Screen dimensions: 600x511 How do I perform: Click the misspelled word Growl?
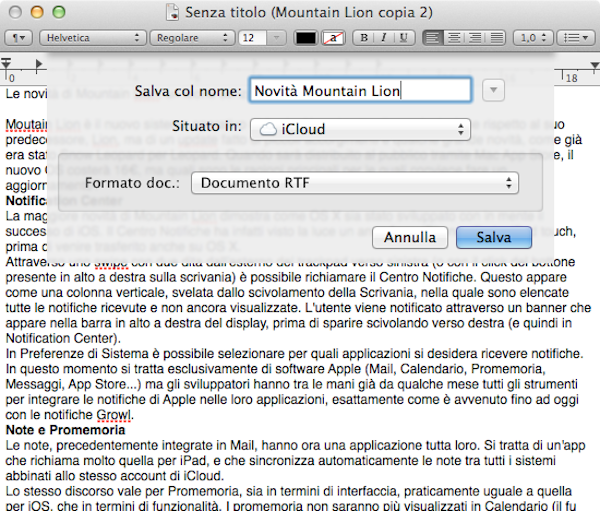[x=114, y=415]
